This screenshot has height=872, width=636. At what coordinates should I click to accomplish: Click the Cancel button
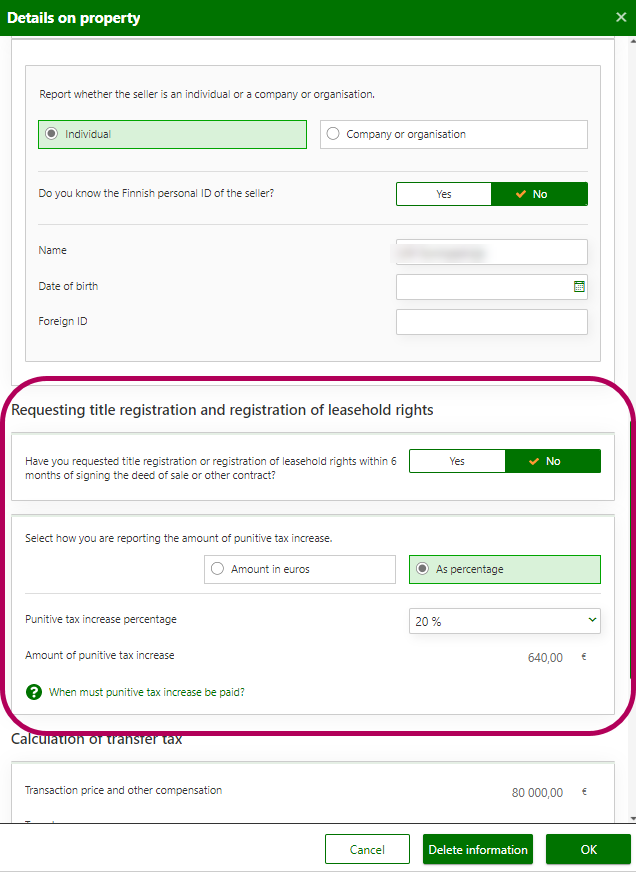pyautogui.click(x=367, y=849)
